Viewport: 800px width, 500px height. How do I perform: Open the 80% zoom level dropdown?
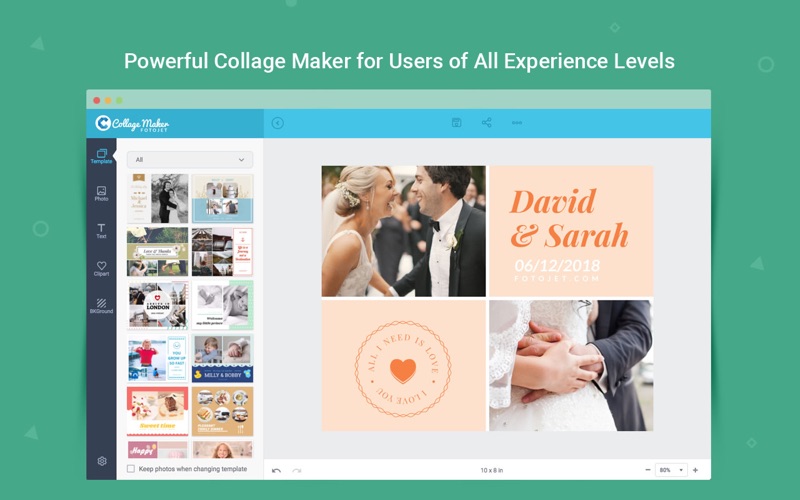[x=671, y=470]
